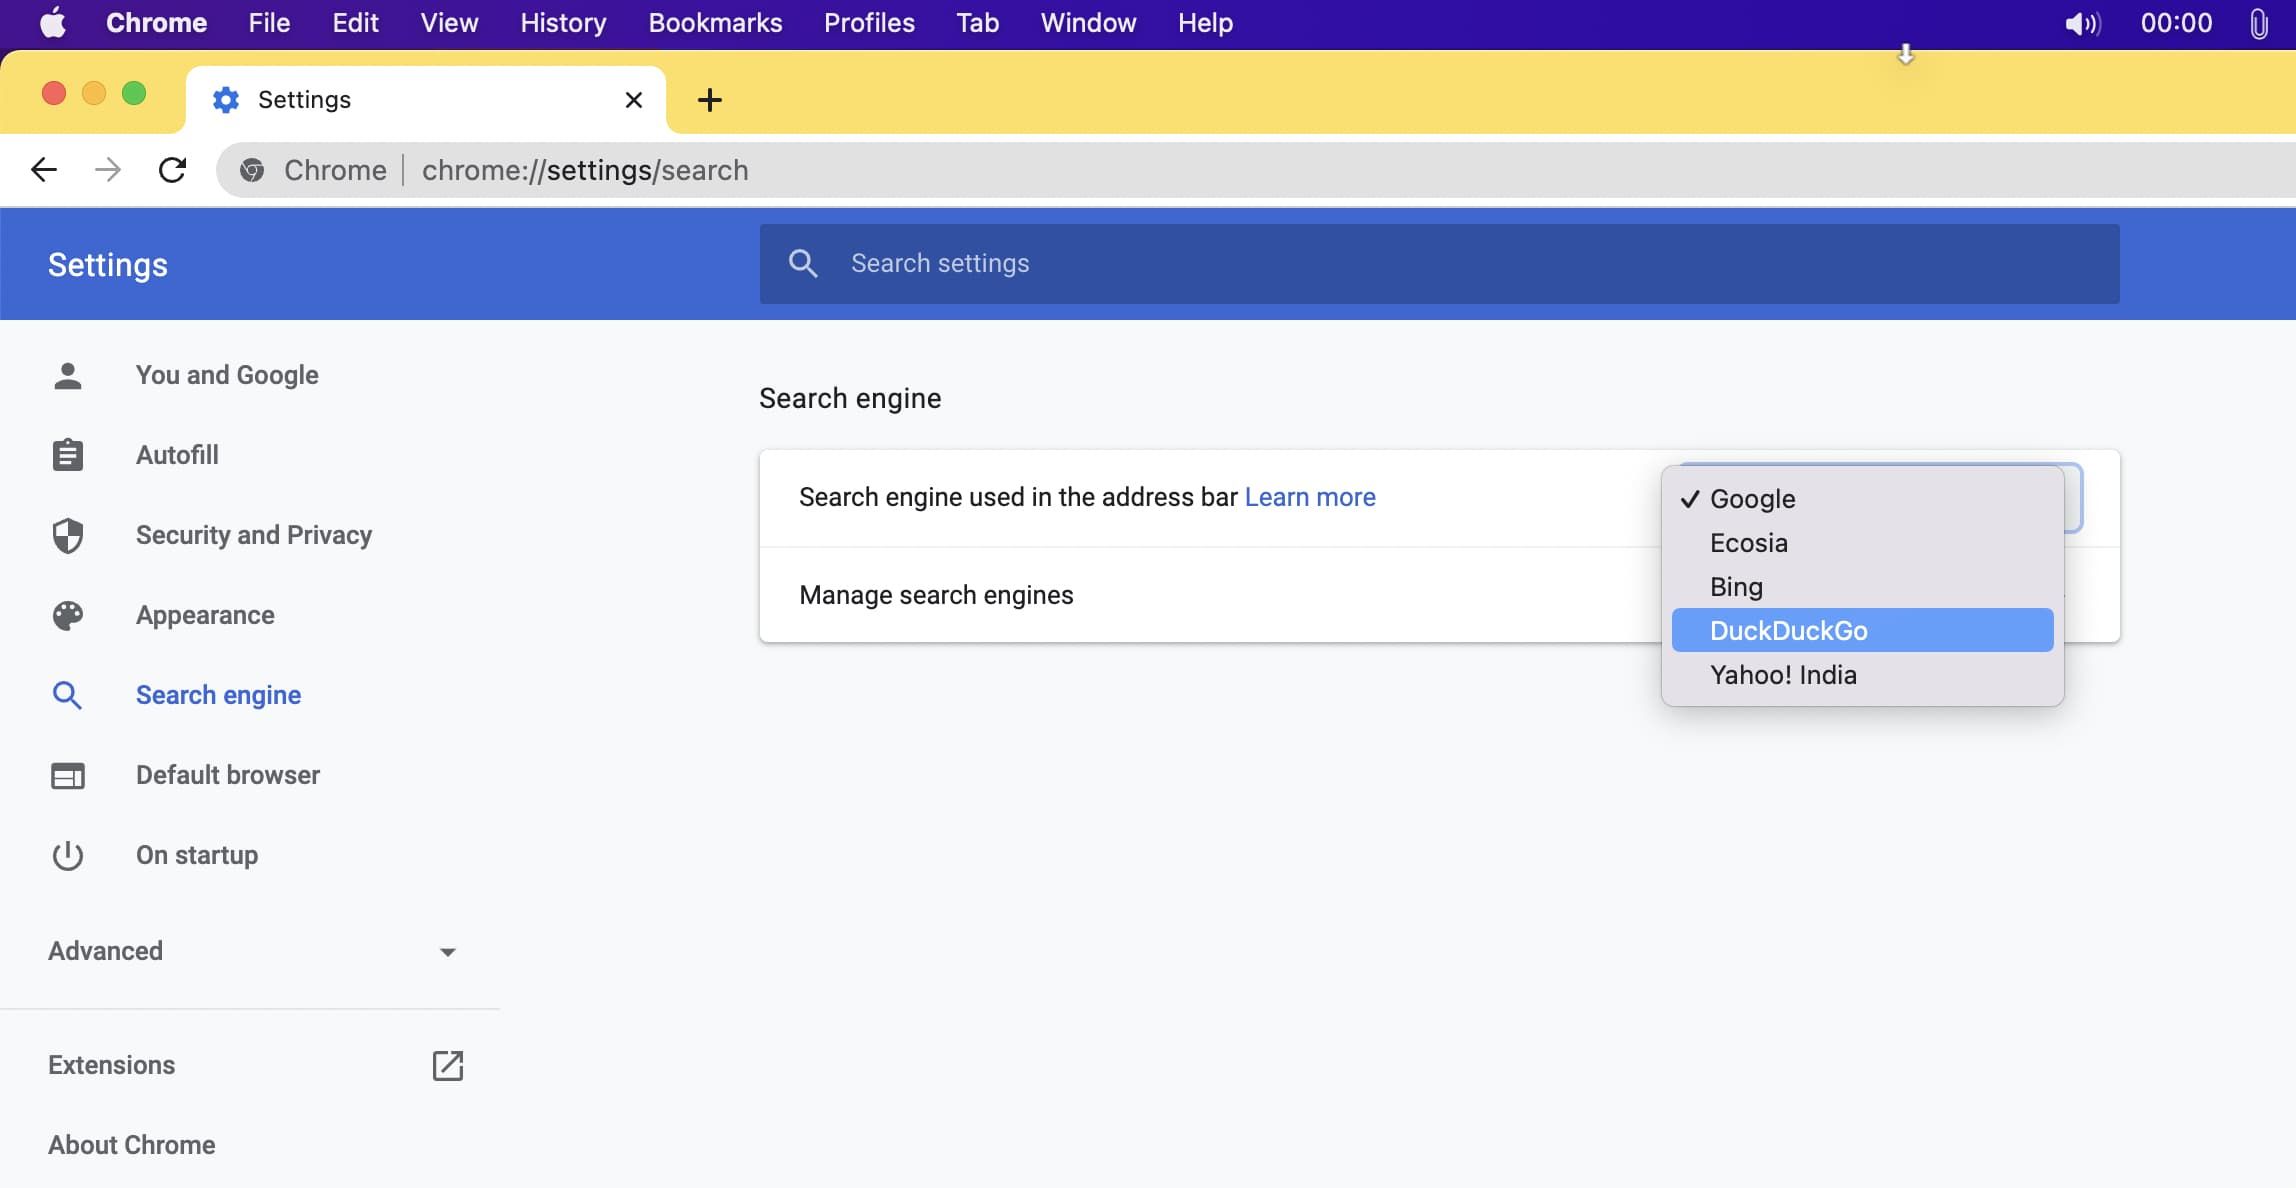Screen dimensions: 2296x1188
Task: Click the Advanced label
Action: pyautogui.click(x=105, y=951)
